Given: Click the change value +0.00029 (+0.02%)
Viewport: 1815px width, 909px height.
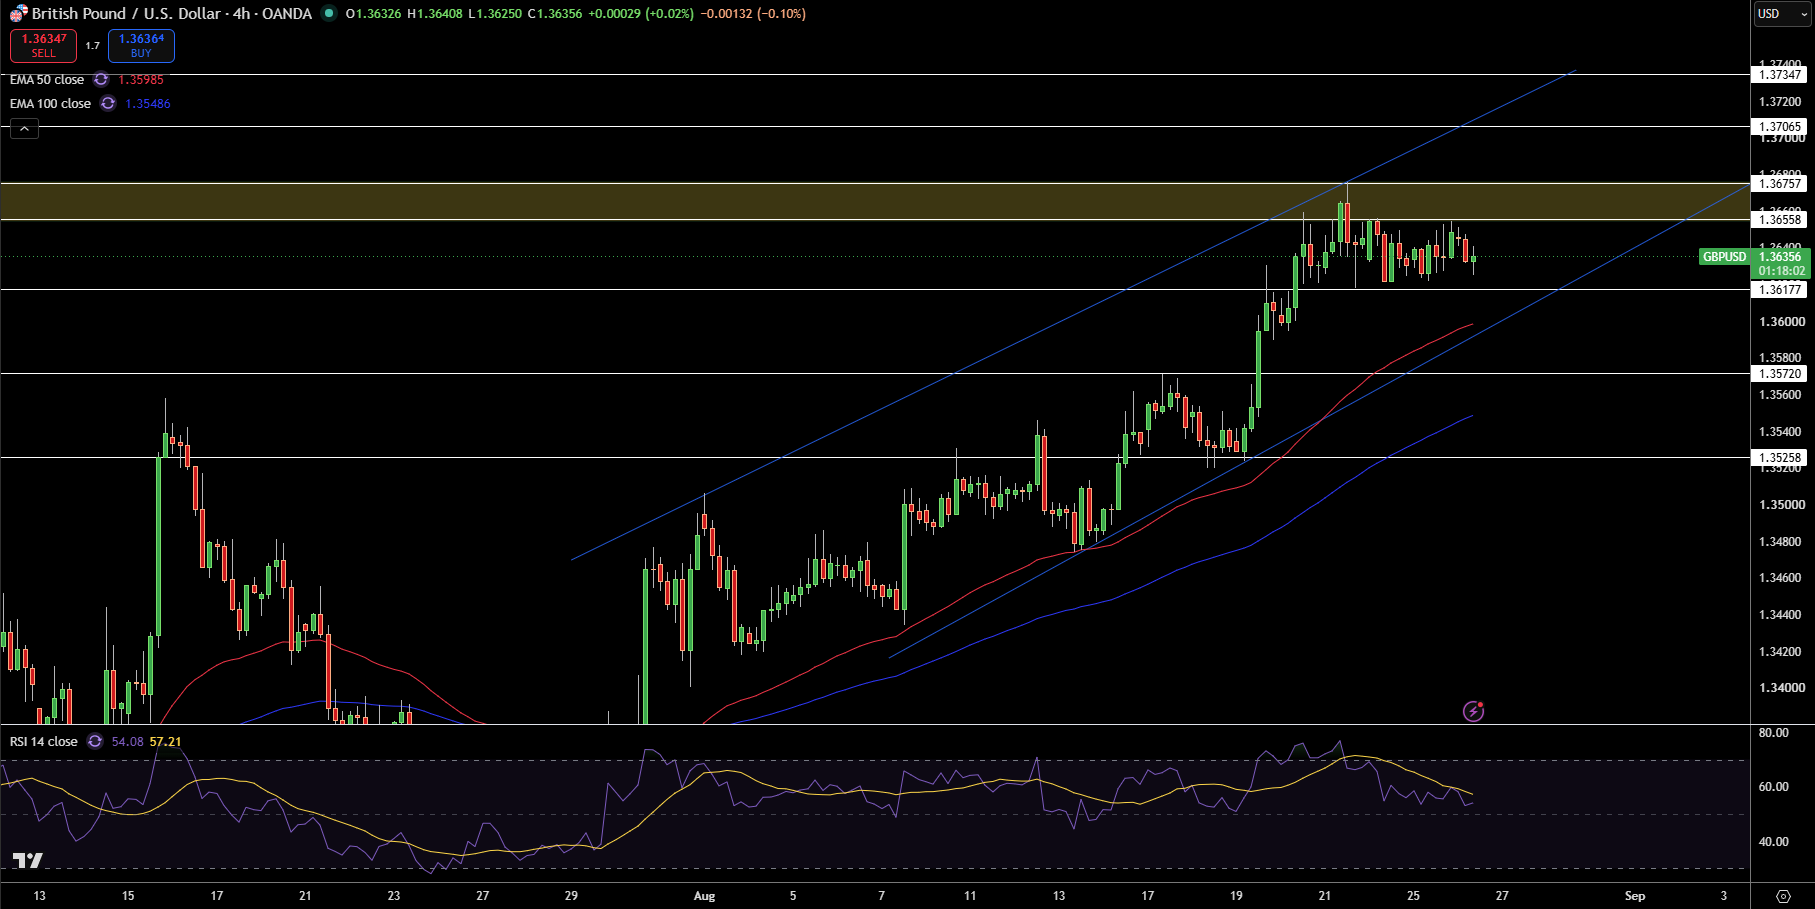Looking at the screenshot, I should pyautogui.click(x=640, y=14).
